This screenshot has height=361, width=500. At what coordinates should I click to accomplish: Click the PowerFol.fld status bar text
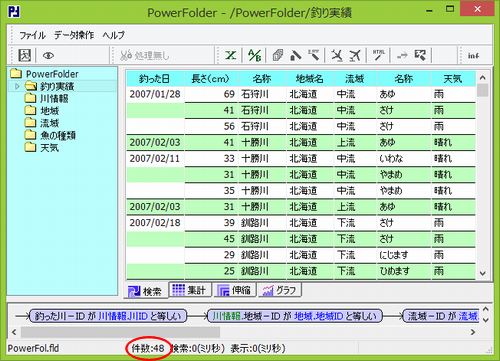[x=33, y=348]
